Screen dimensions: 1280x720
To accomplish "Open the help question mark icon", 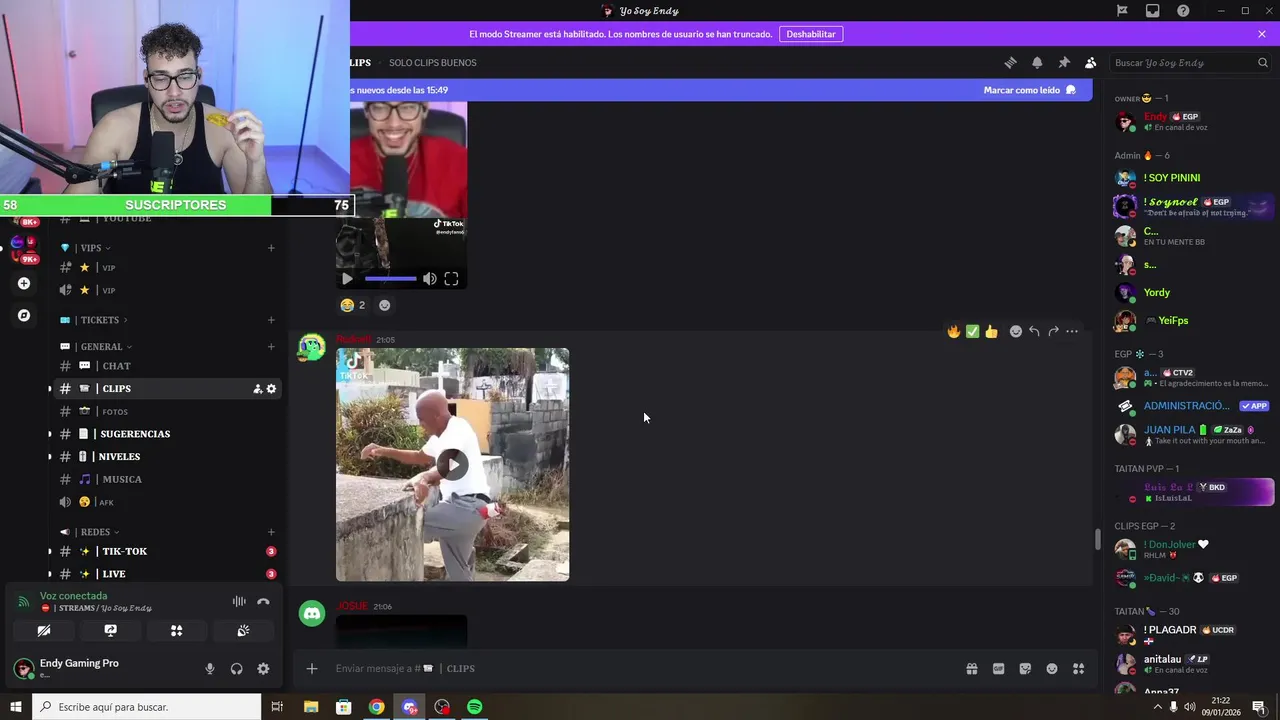I will point(1183,11).
